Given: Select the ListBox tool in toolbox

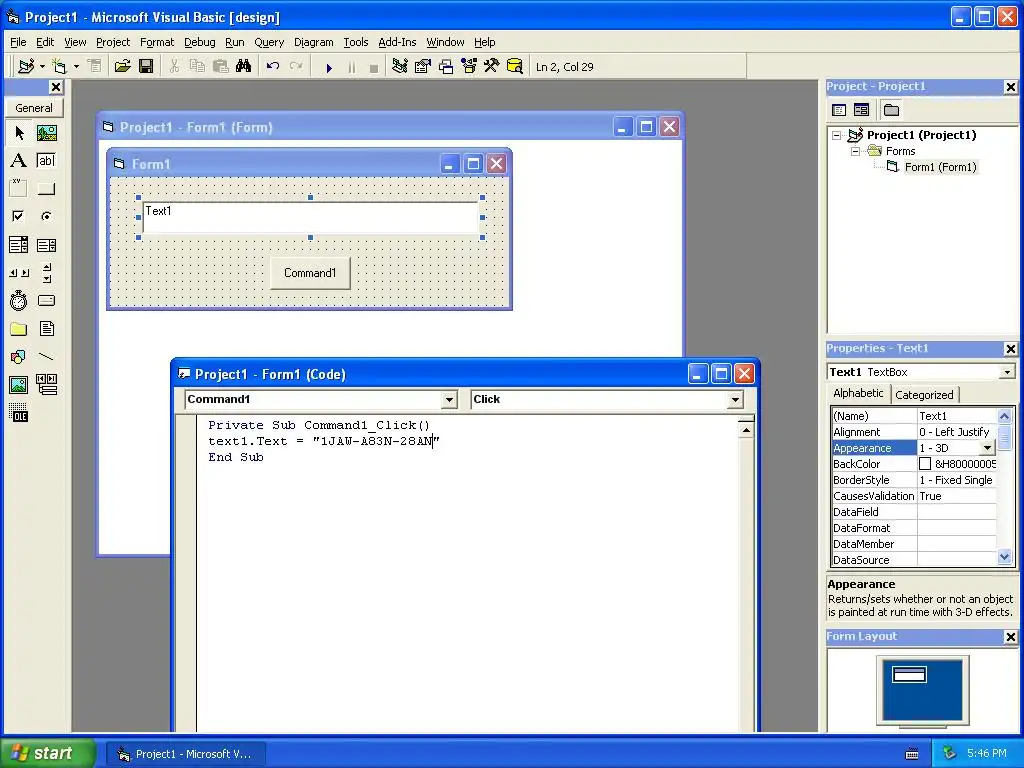Looking at the screenshot, I should tap(46, 245).
